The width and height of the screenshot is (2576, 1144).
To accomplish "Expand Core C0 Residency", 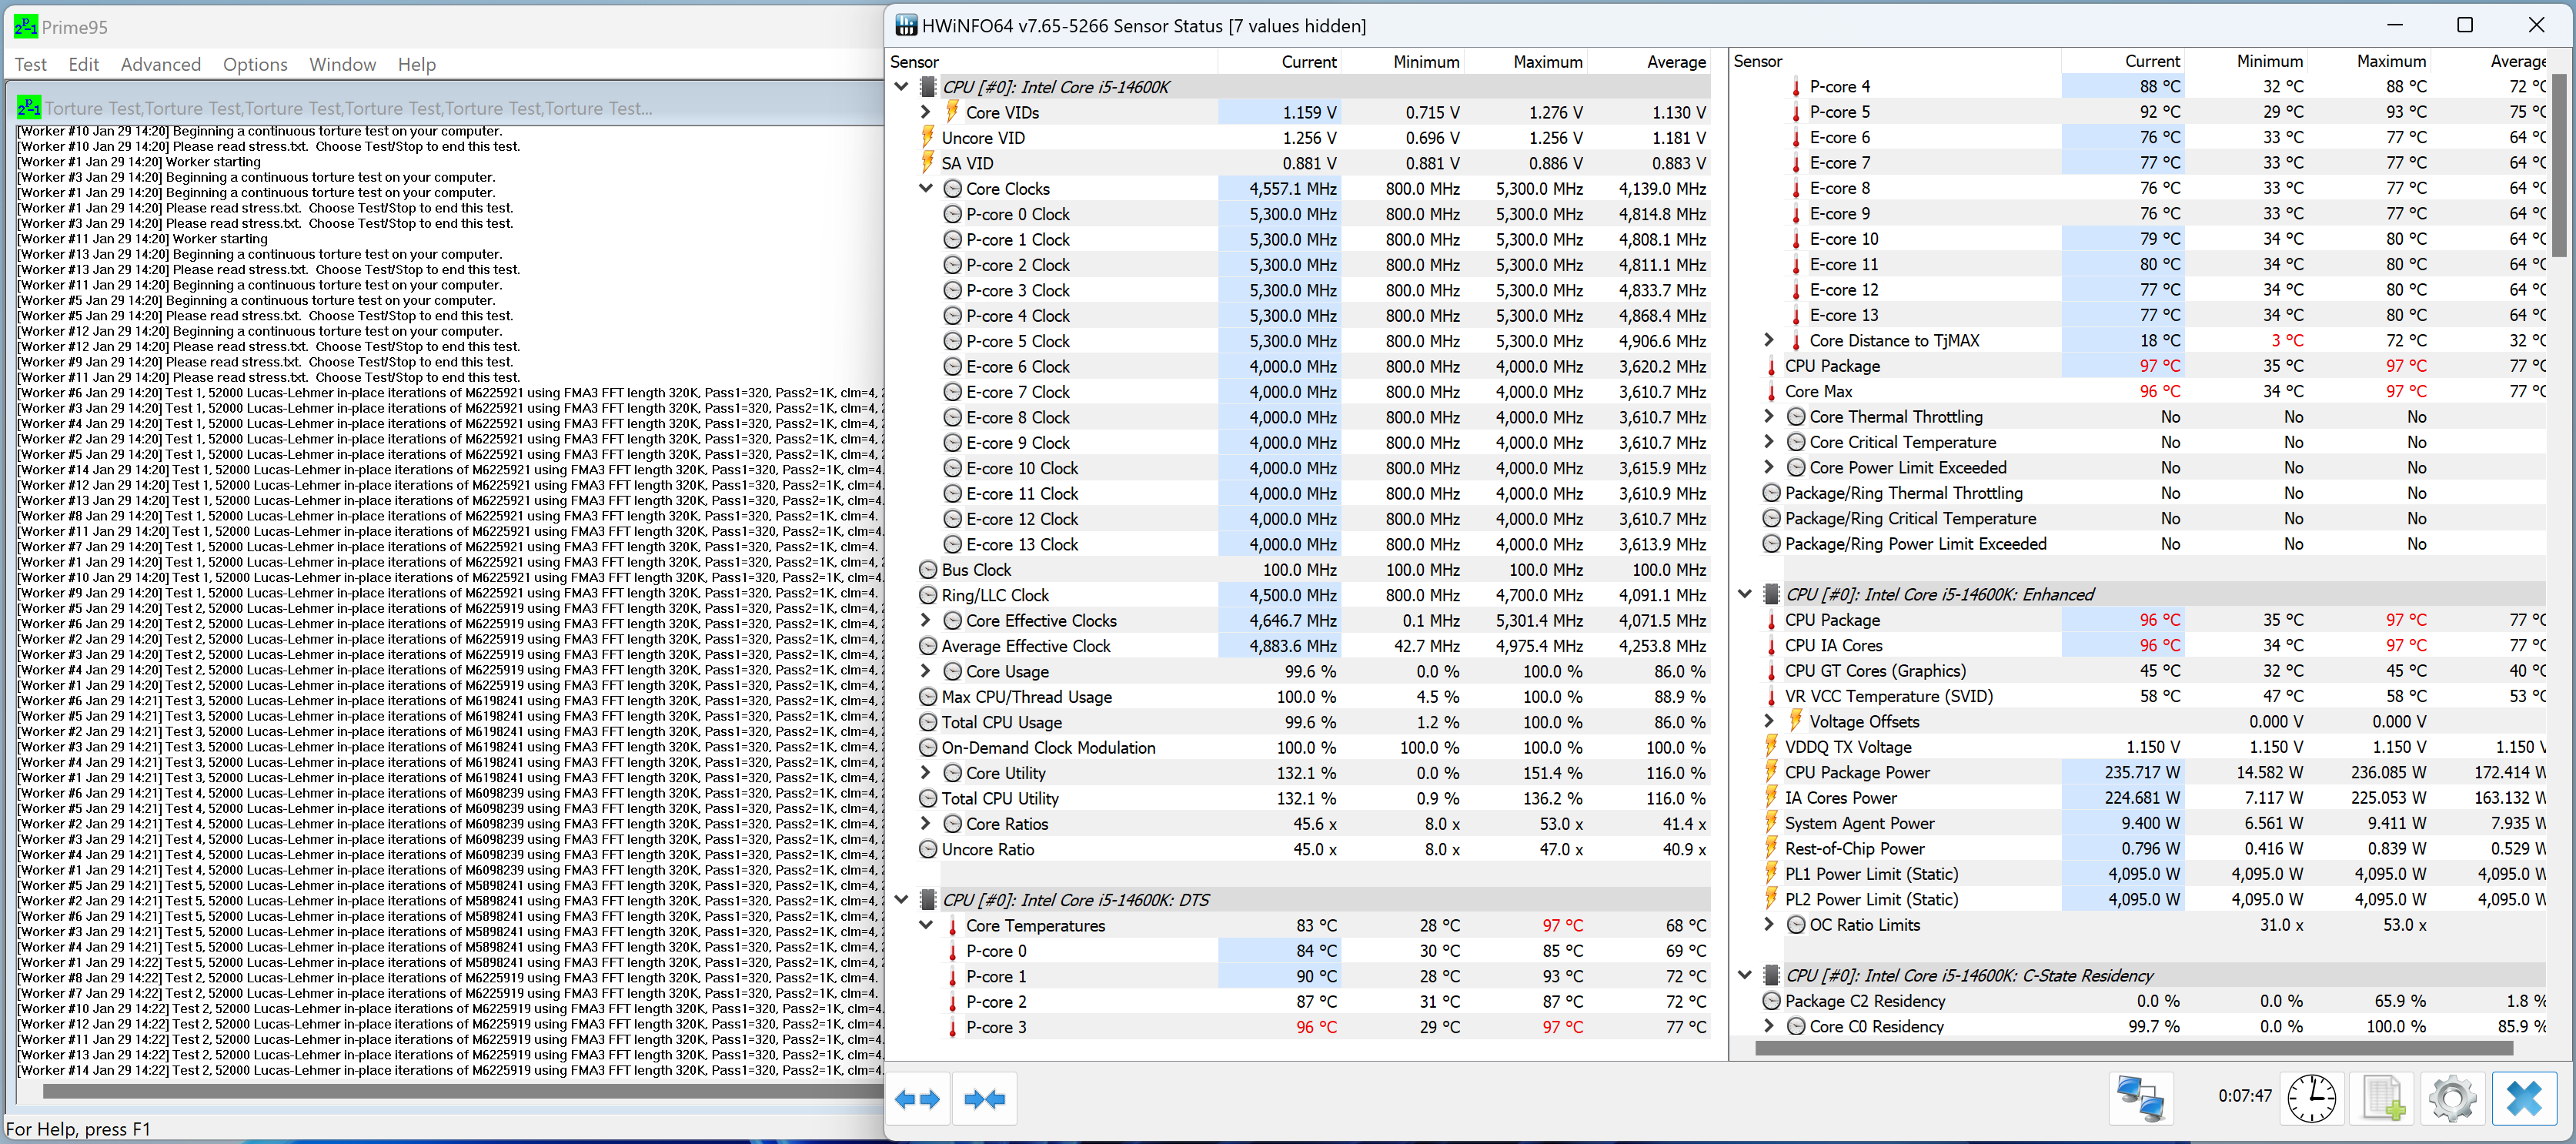I will (x=1769, y=1026).
